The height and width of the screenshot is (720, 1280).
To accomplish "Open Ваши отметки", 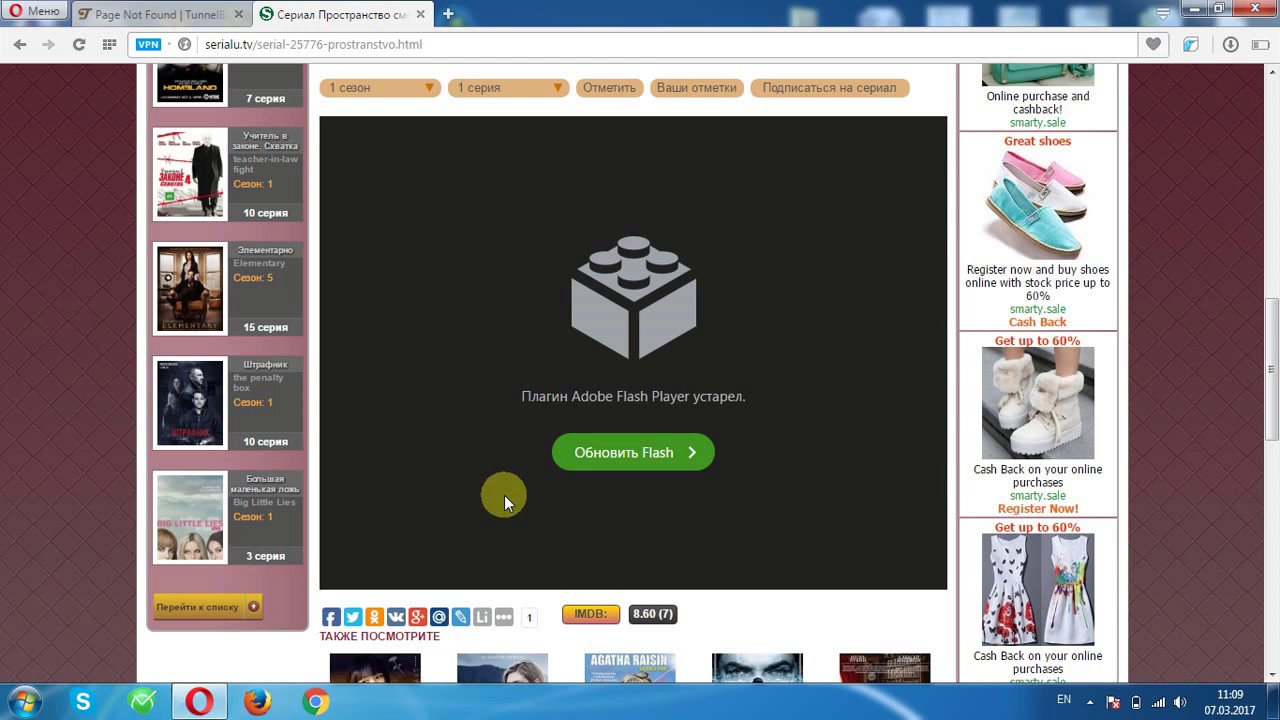I will pyautogui.click(x=697, y=88).
